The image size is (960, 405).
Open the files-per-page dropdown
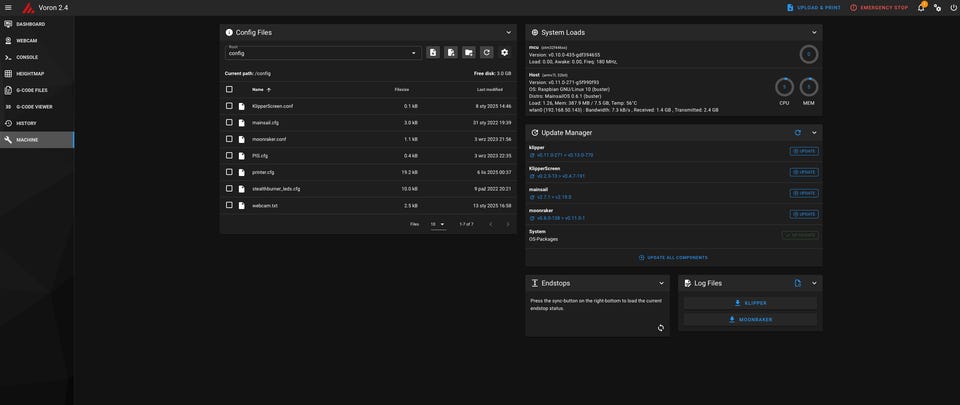(437, 225)
